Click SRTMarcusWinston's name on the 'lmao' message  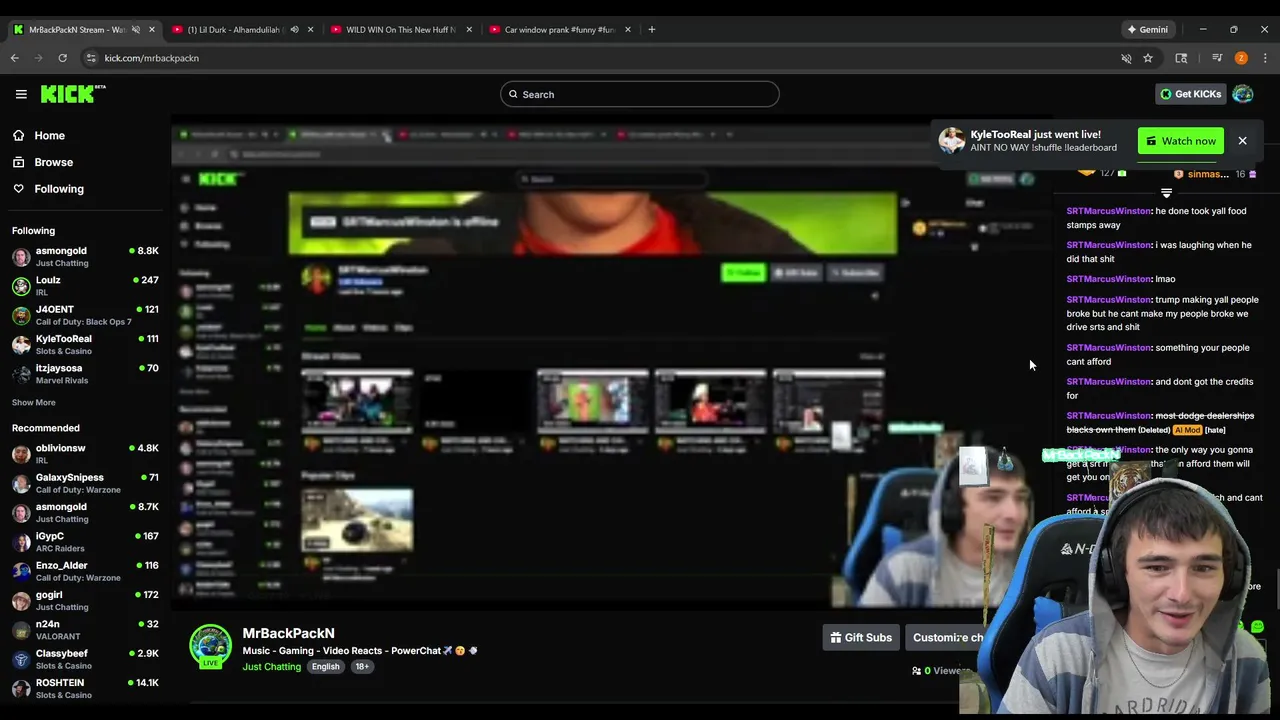tap(1109, 279)
